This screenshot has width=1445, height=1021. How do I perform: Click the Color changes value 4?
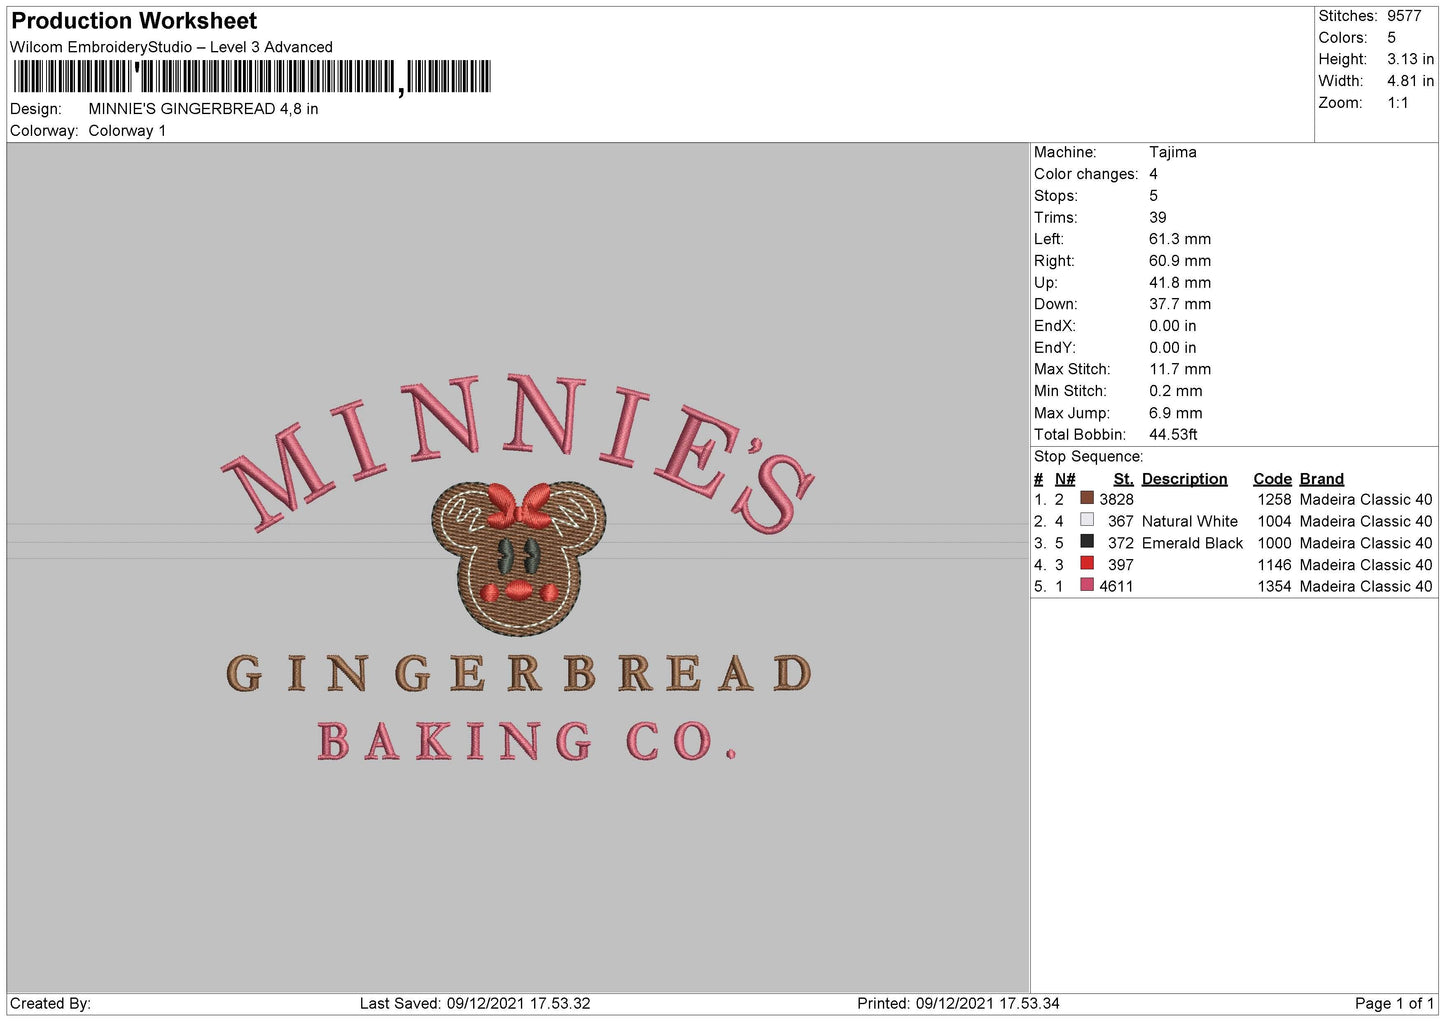1153,174
